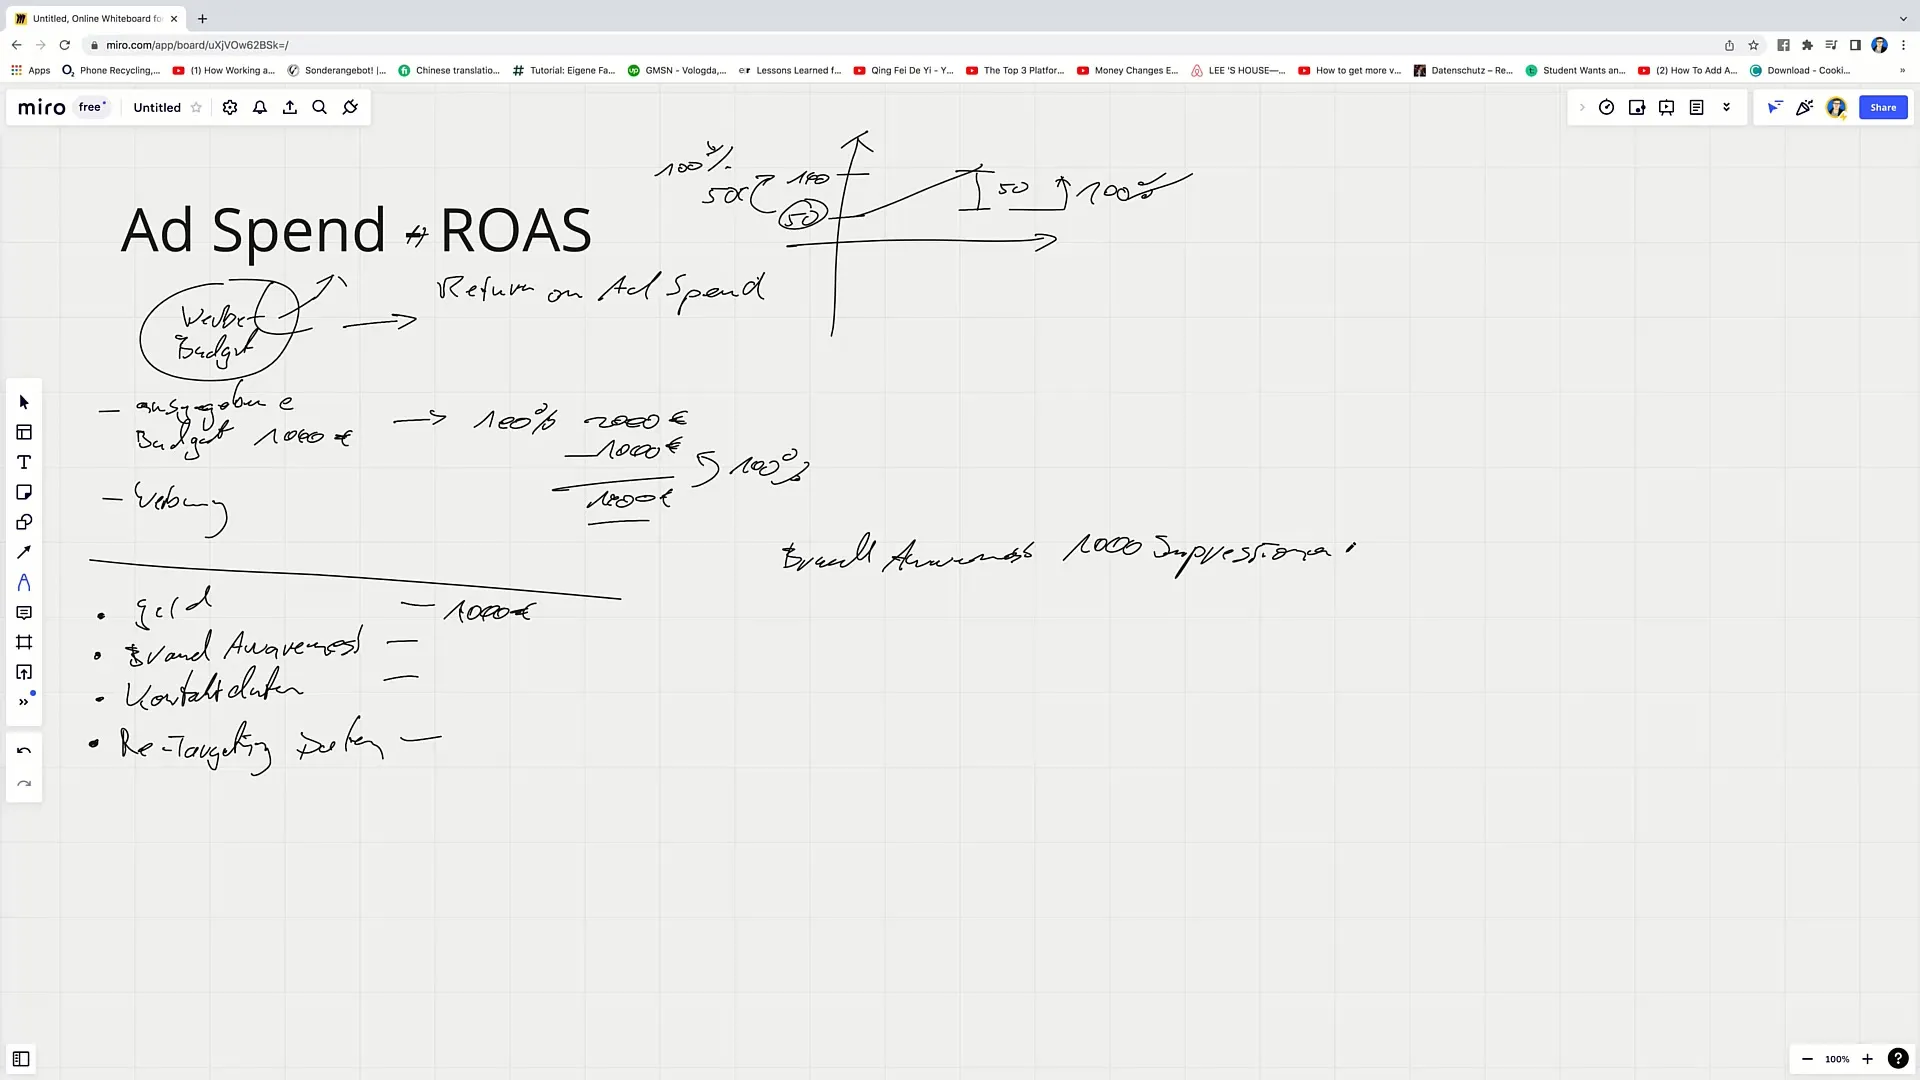Select the Select/Move tool in toolbar
This screenshot has height=1080, width=1920.
click(x=24, y=402)
